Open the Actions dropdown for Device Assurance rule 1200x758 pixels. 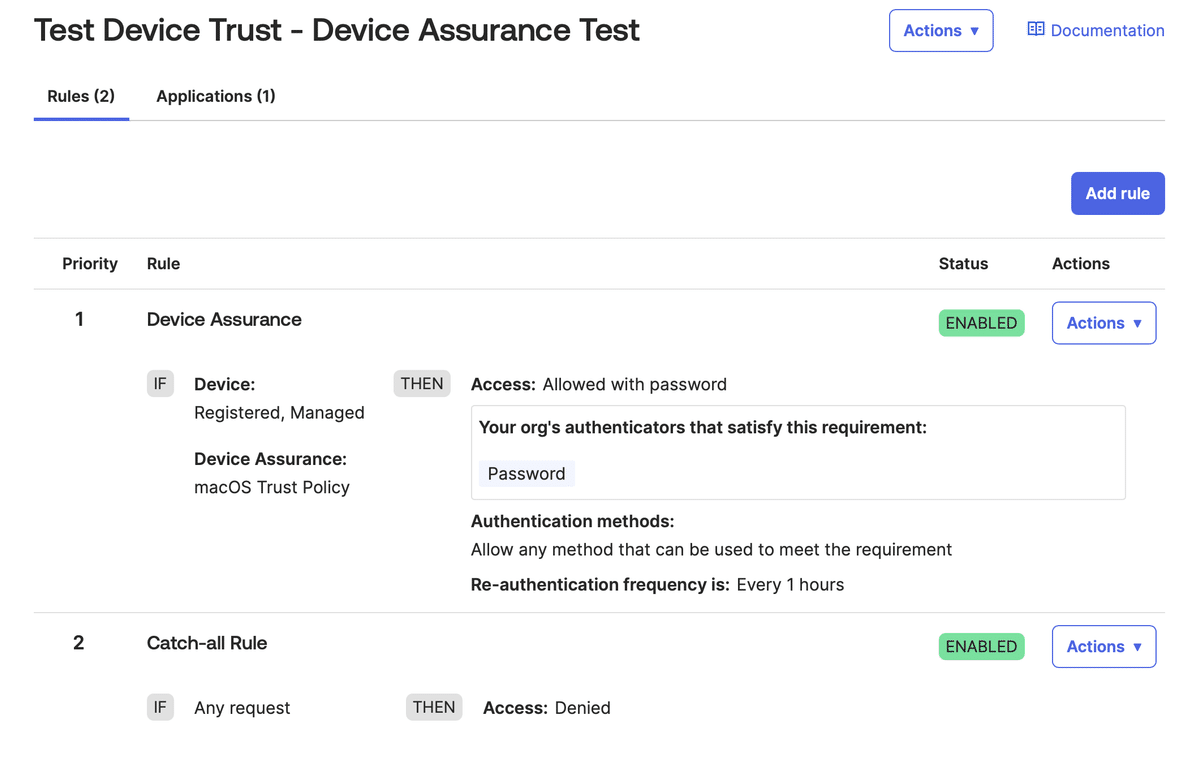coord(1104,322)
